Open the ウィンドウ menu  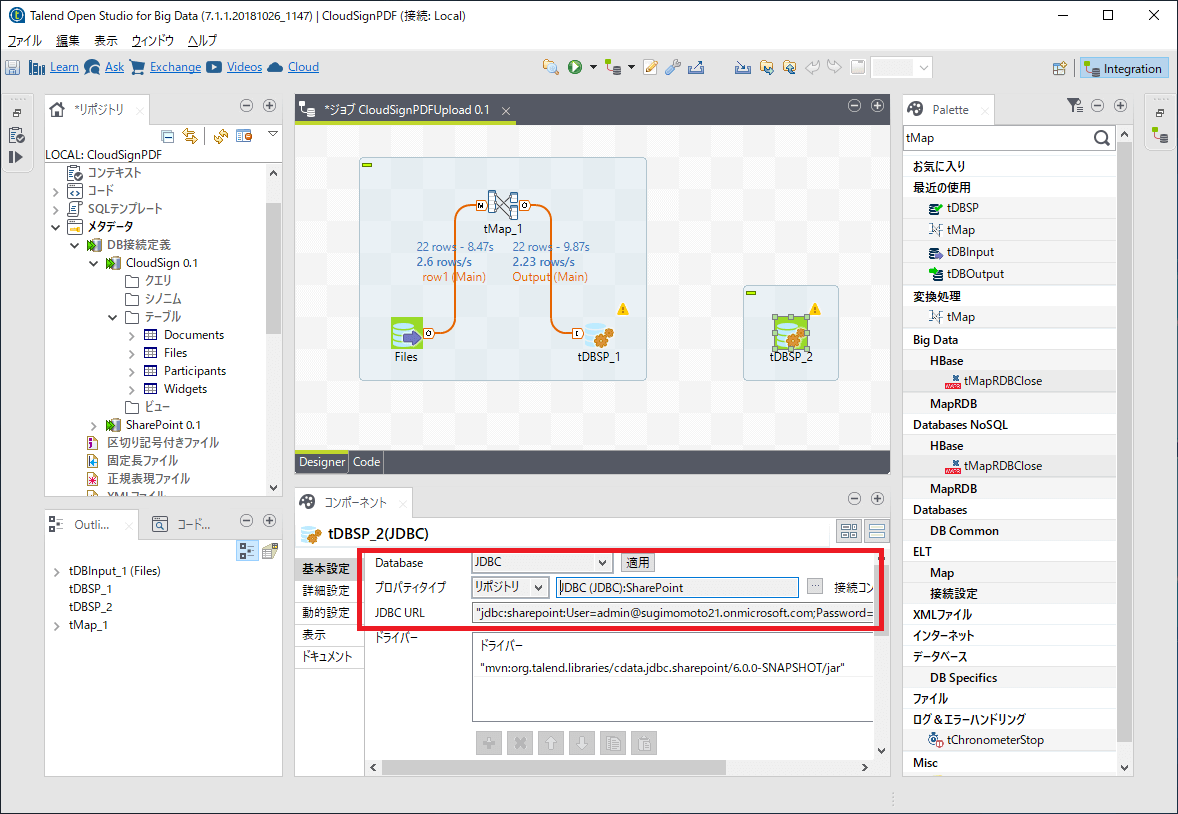[x=153, y=41]
